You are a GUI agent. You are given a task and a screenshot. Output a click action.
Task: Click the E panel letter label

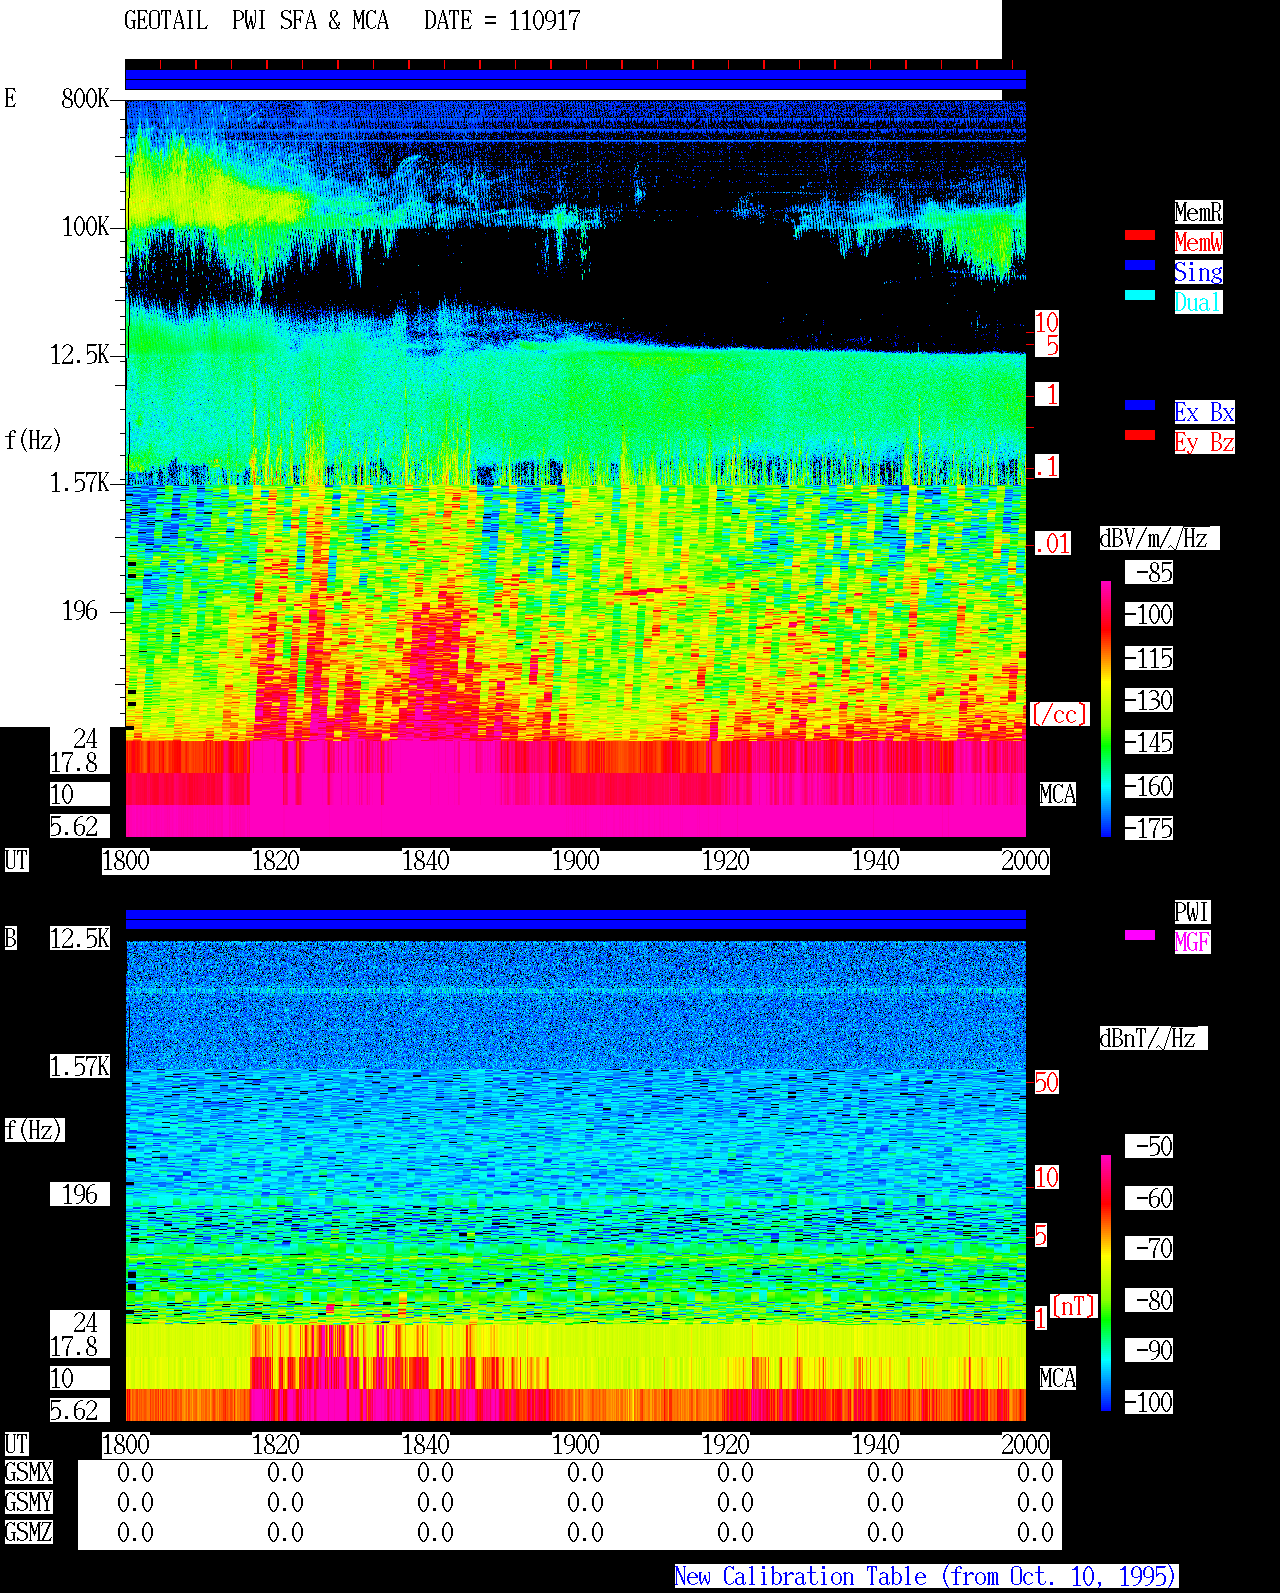tap(10, 98)
